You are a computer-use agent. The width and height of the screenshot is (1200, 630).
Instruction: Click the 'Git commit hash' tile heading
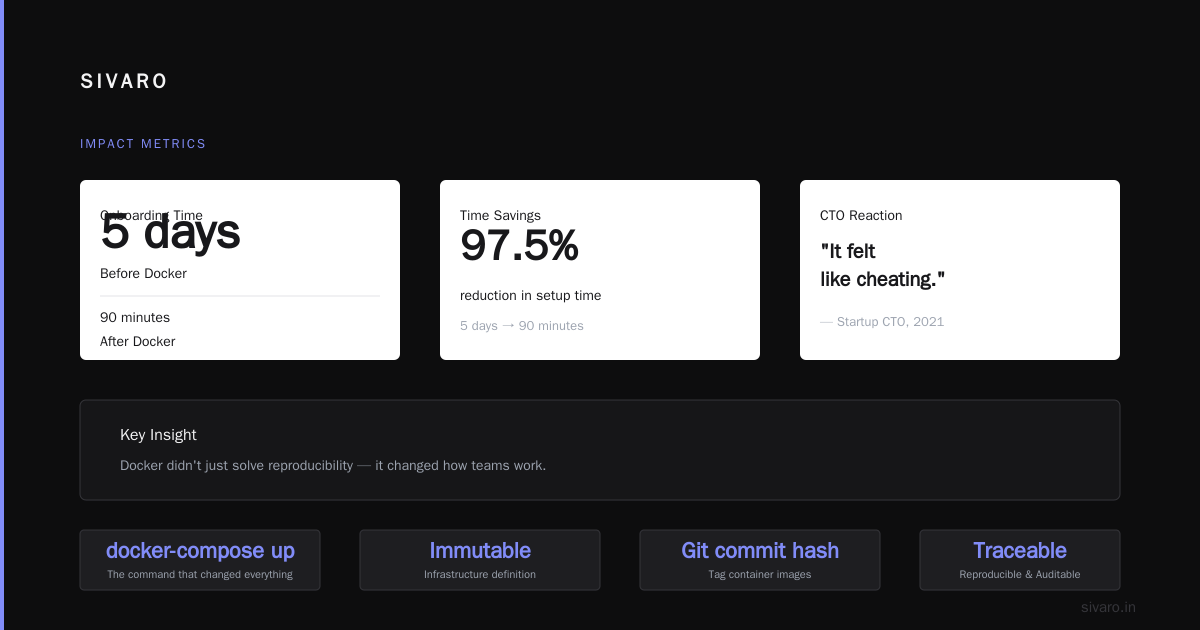(x=760, y=550)
